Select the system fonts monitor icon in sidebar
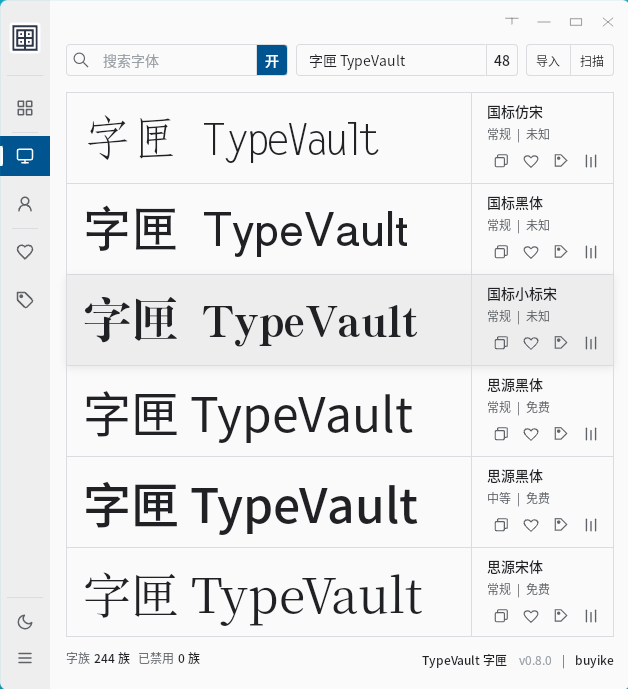 pos(25,156)
